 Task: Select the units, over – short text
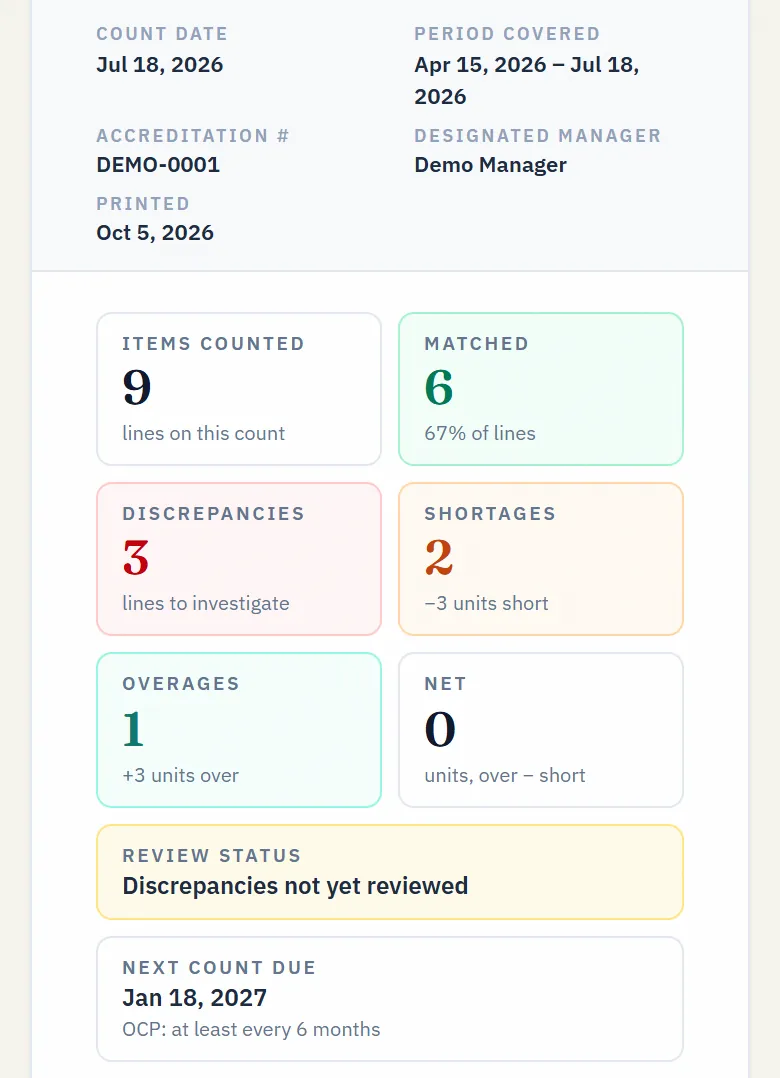tap(504, 775)
